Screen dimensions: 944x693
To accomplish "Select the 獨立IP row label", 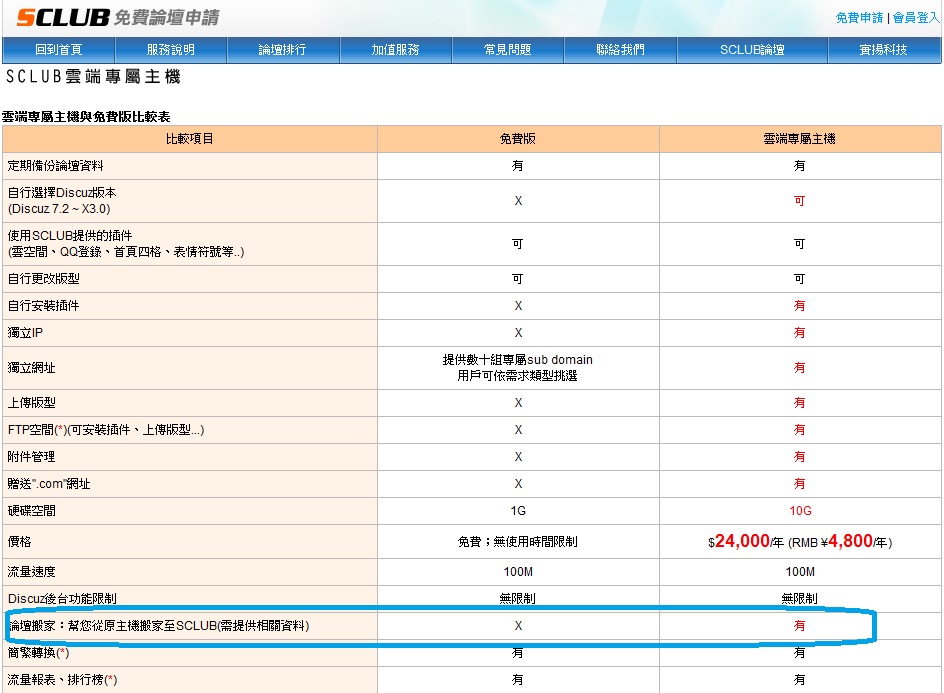I will (x=25, y=333).
